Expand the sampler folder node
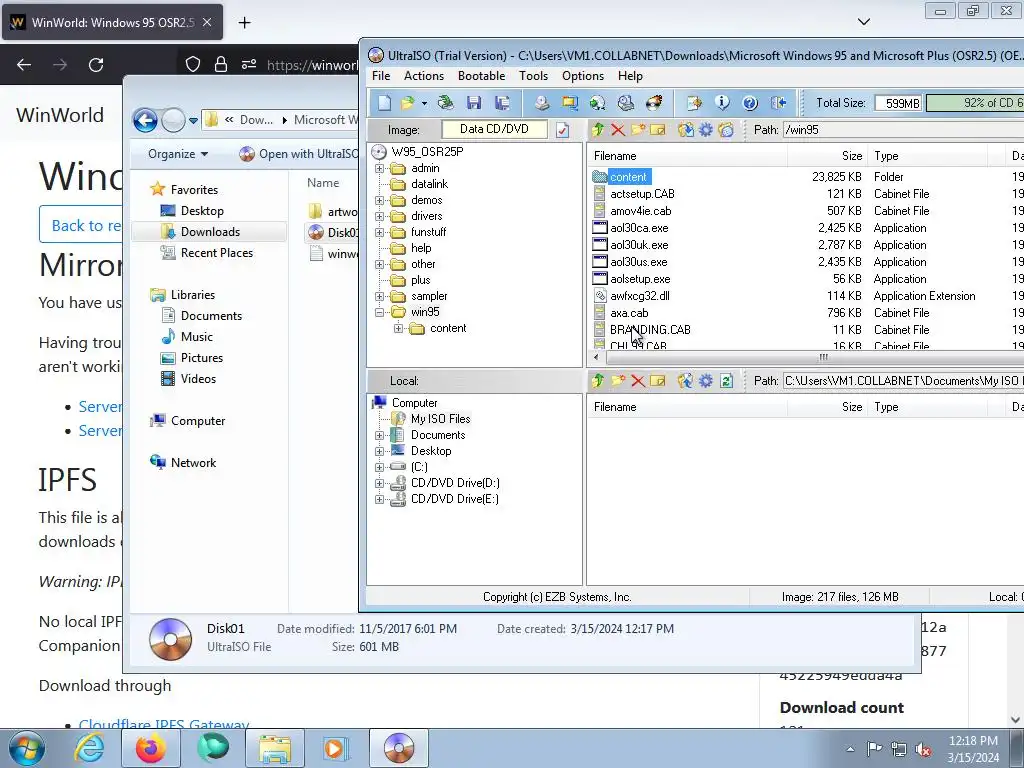Viewport: 1024px width, 768px height. (x=379, y=296)
